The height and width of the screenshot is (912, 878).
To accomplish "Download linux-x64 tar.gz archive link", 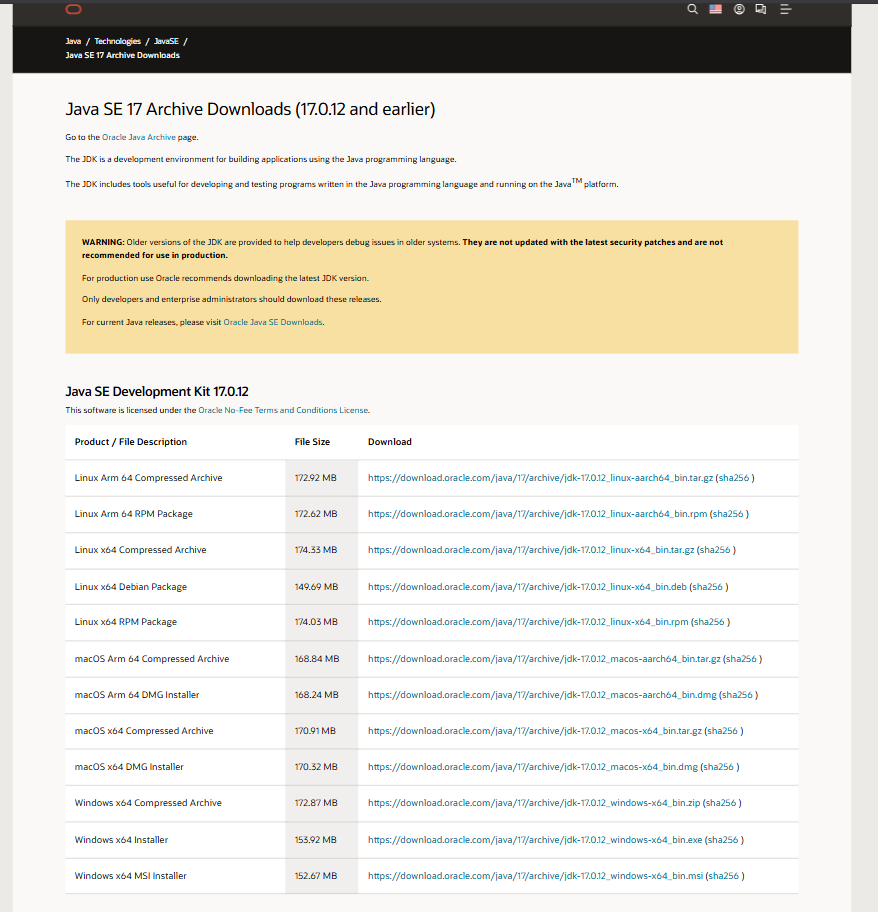I will click(x=531, y=550).
